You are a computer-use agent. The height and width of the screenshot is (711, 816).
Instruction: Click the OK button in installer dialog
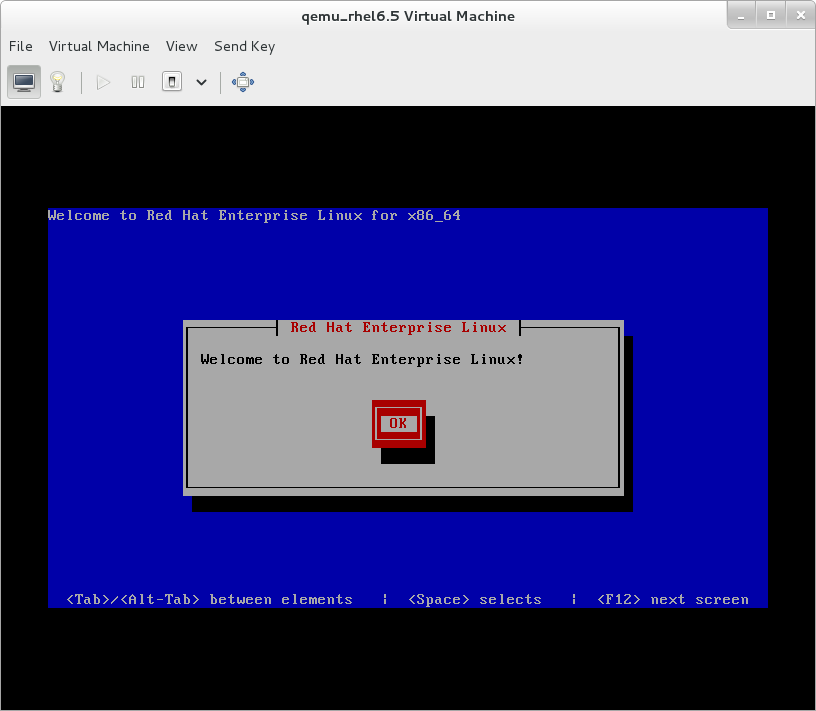[x=399, y=424]
